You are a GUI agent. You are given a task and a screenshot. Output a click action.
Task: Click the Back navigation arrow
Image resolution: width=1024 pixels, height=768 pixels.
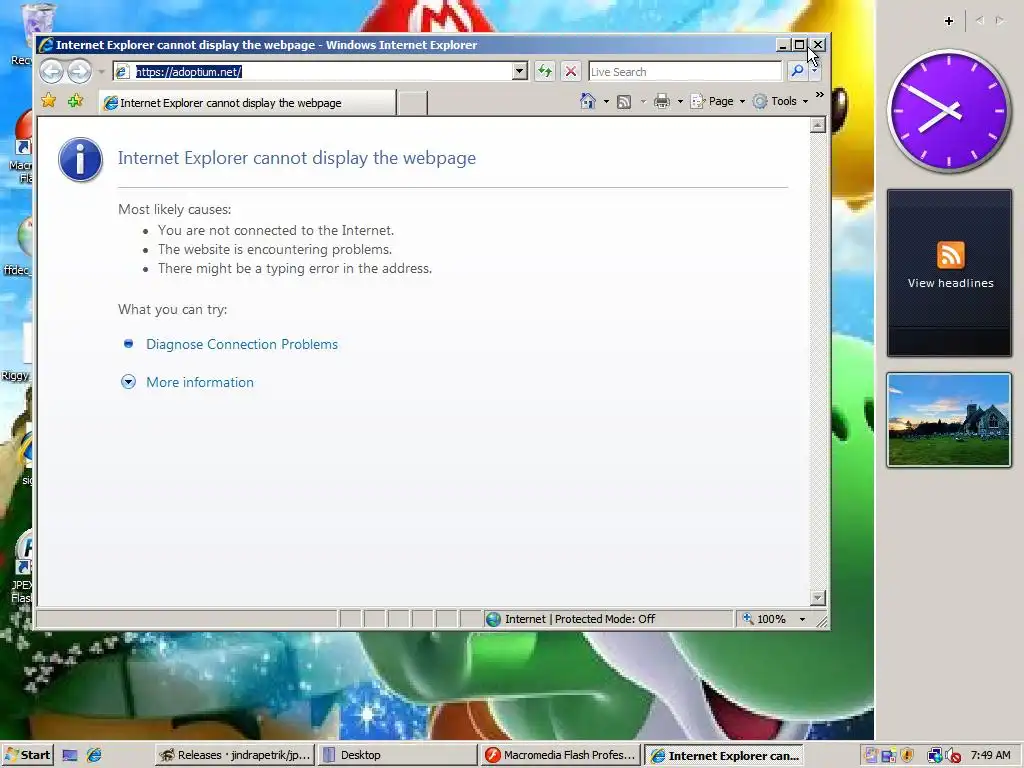point(52,71)
